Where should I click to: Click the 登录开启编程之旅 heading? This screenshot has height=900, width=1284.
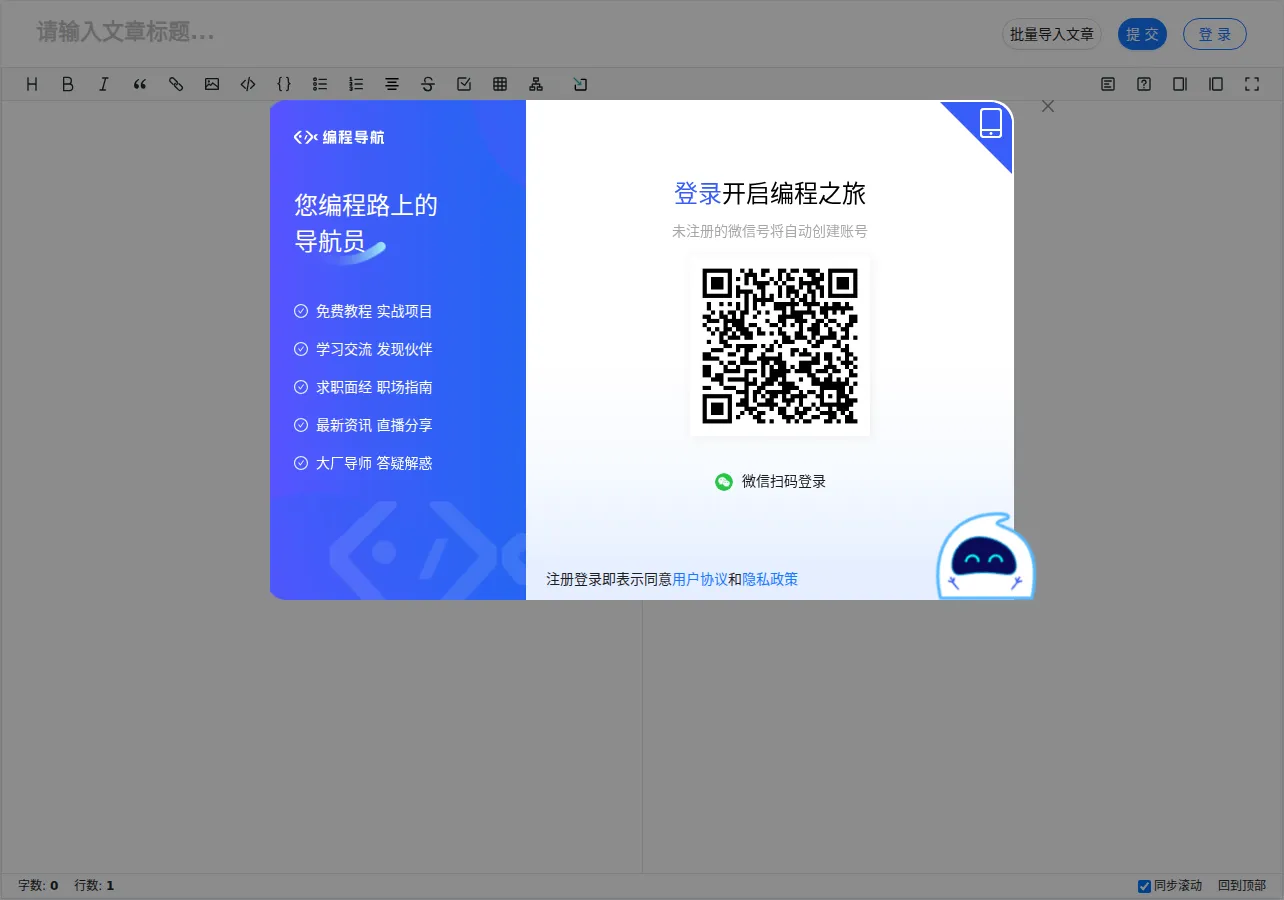pos(770,194)
